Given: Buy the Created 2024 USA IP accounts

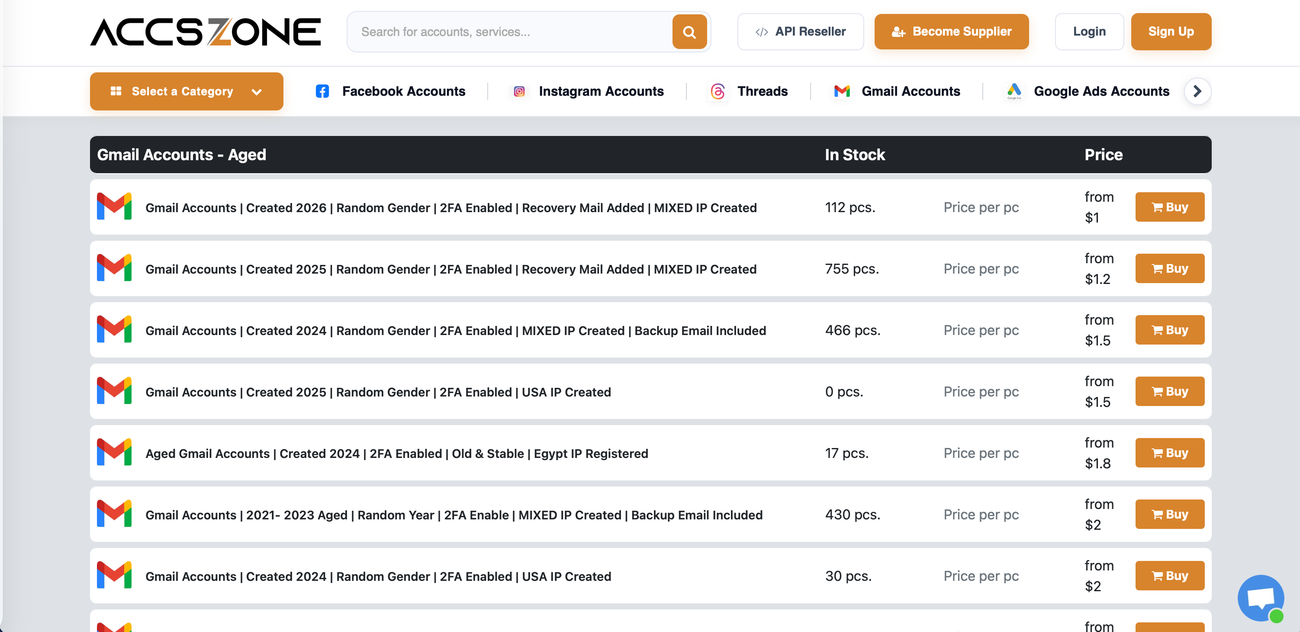Looking at the screenshot, I should (x=1169, y=576).
